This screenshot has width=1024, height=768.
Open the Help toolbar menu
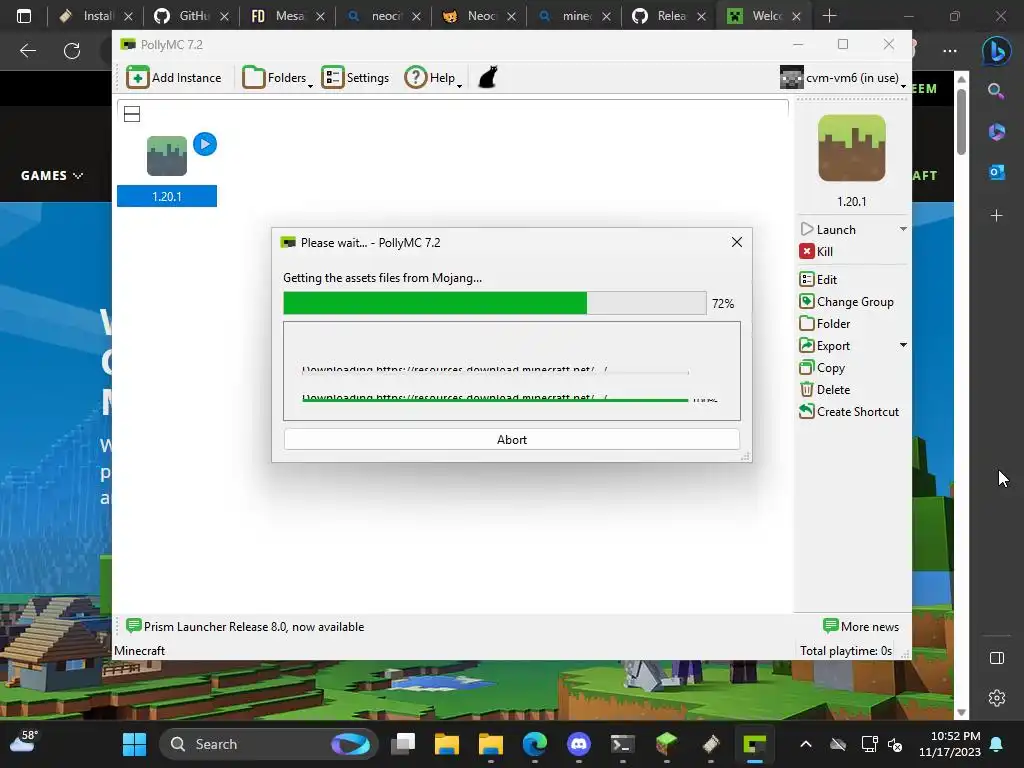pyautogui.click(x=433, y=78)
